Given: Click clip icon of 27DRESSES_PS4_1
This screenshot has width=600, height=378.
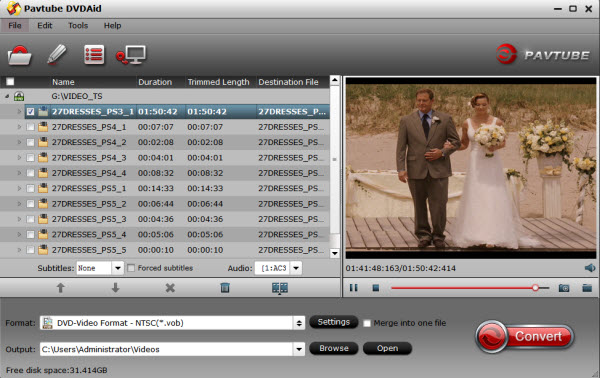Looking at the screenshot, I should pyautogui.click(x=43, y=127).
